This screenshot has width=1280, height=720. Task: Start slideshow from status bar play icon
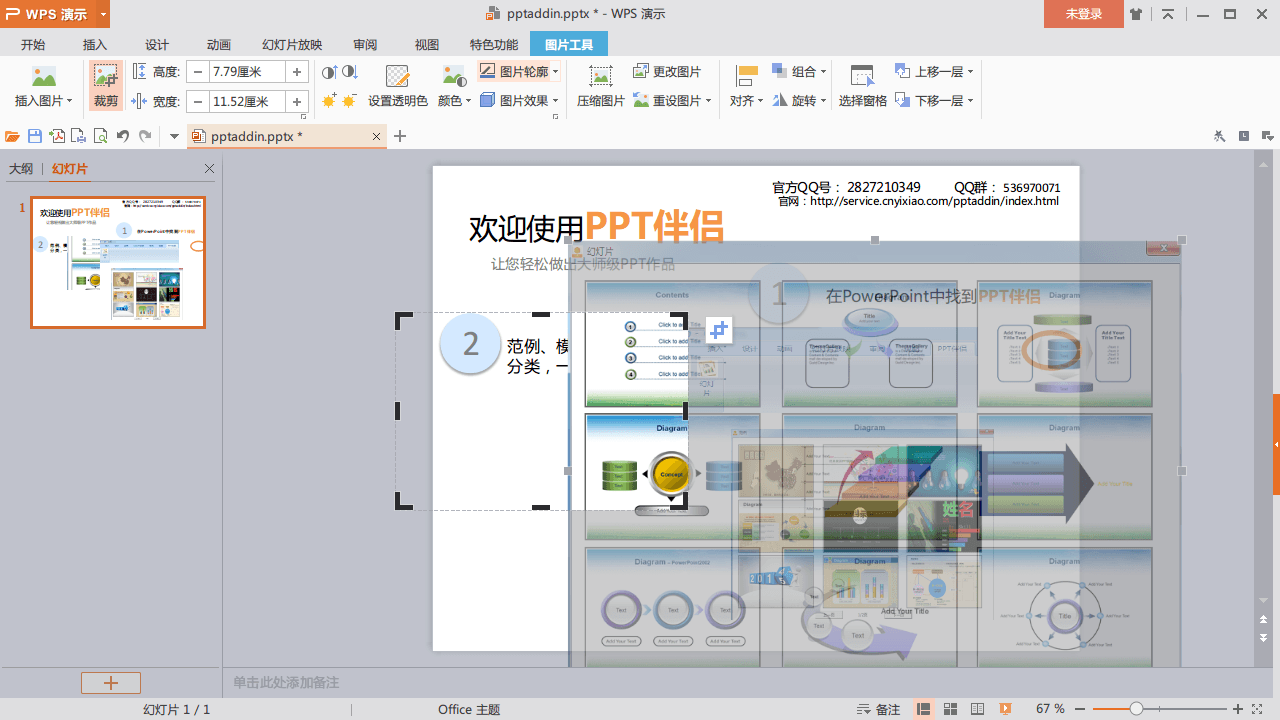[1005, 709]
